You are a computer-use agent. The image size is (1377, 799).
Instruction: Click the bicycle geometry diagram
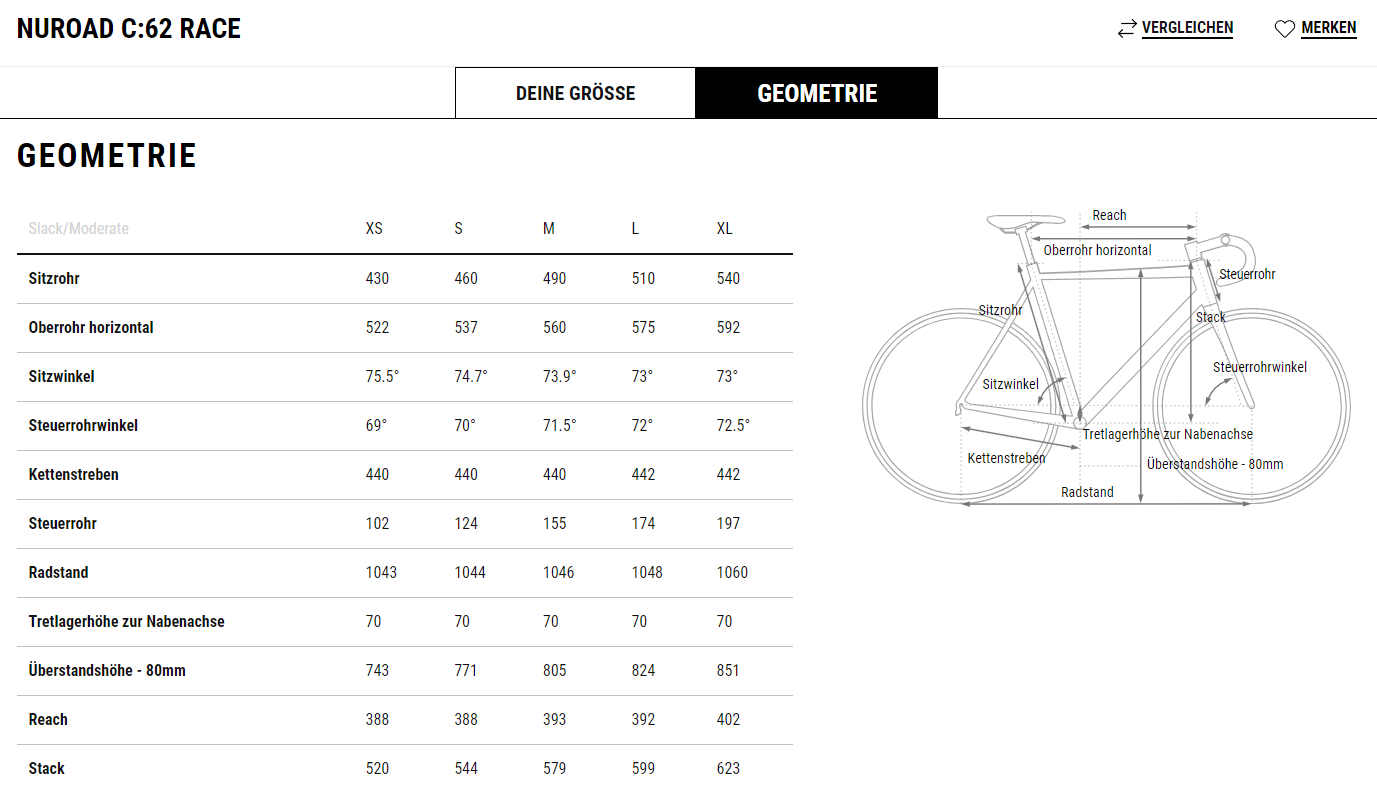tap(1106, 358)
